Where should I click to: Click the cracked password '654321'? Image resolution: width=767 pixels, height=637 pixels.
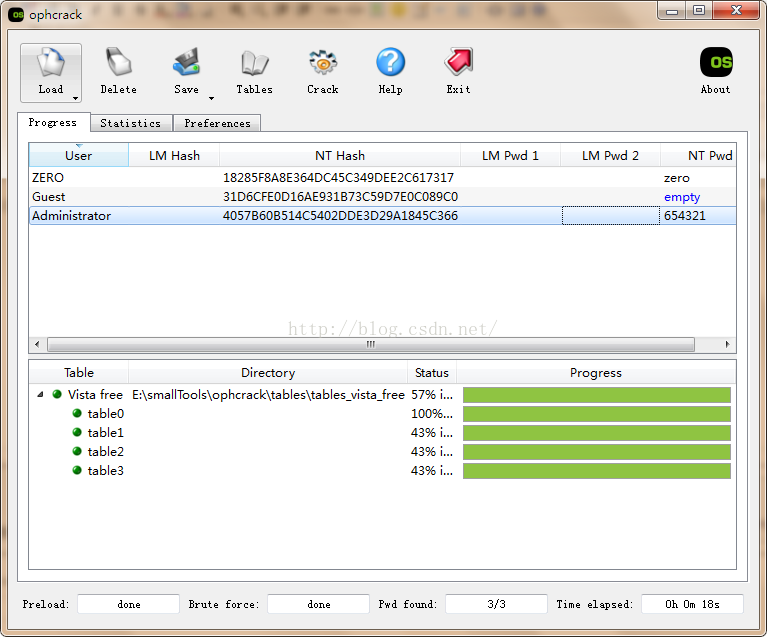(x=685, y=216)
